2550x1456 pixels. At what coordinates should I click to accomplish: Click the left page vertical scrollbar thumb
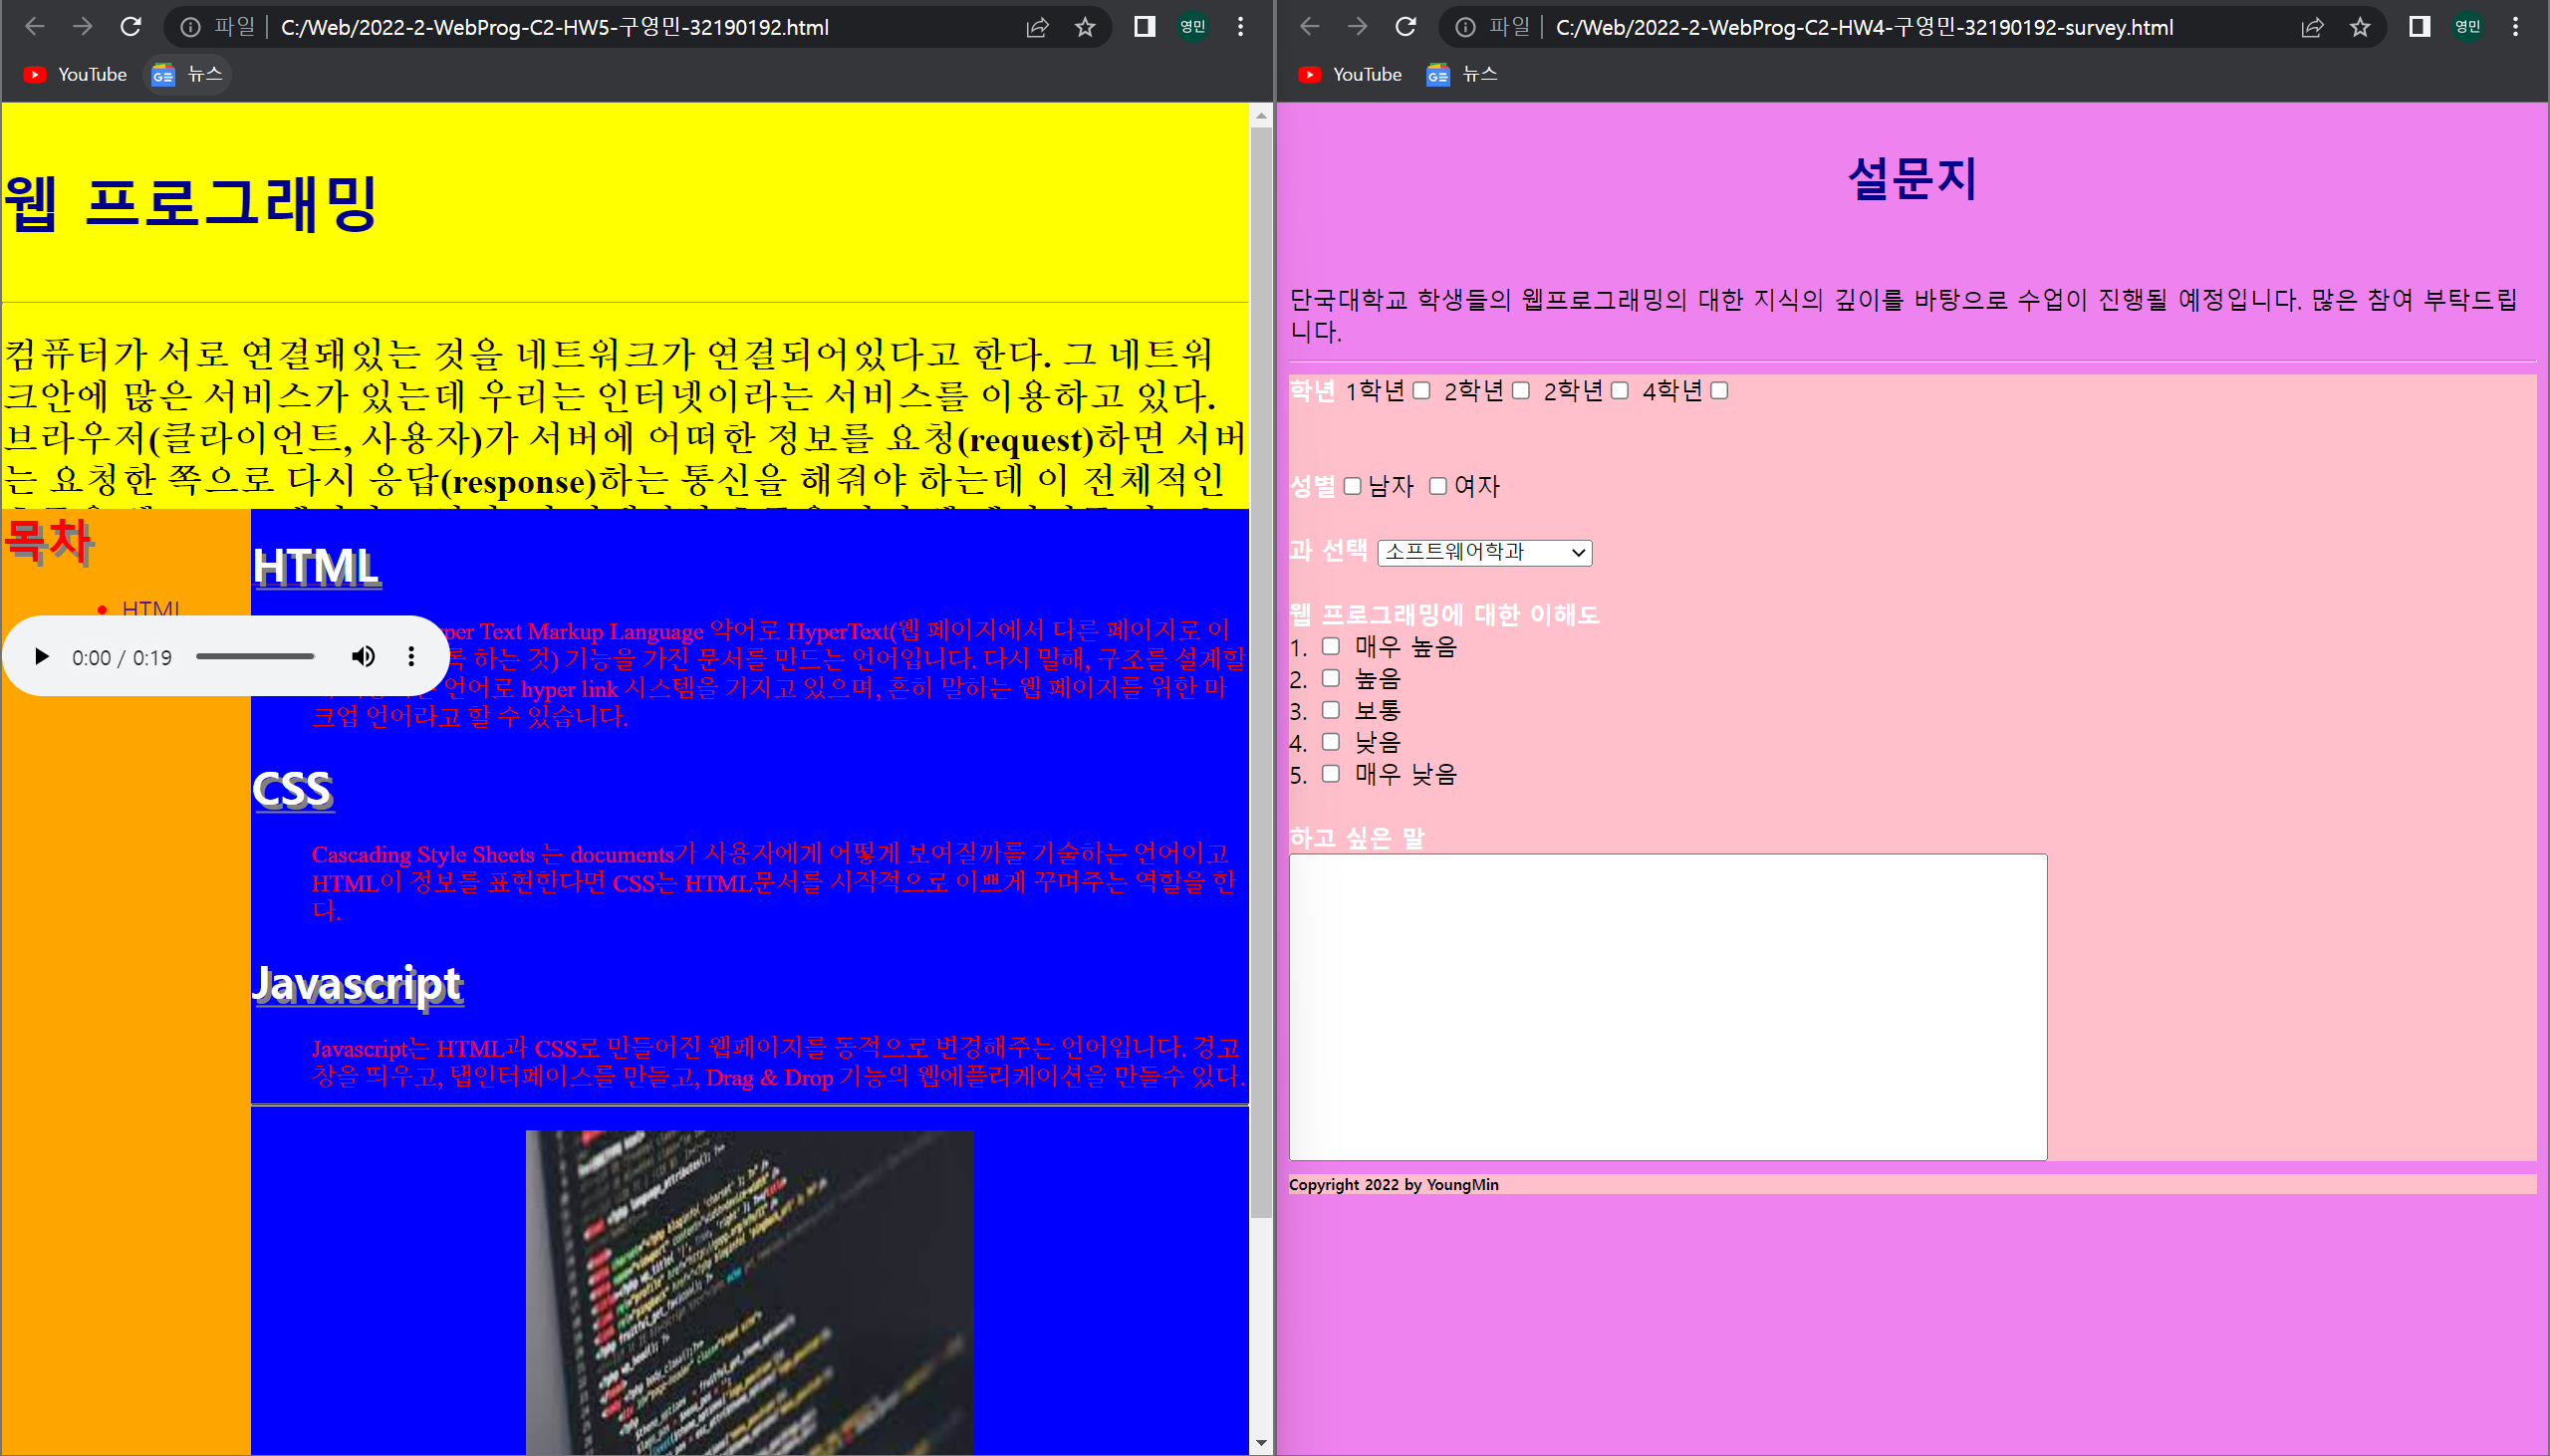click(1261, 672)
